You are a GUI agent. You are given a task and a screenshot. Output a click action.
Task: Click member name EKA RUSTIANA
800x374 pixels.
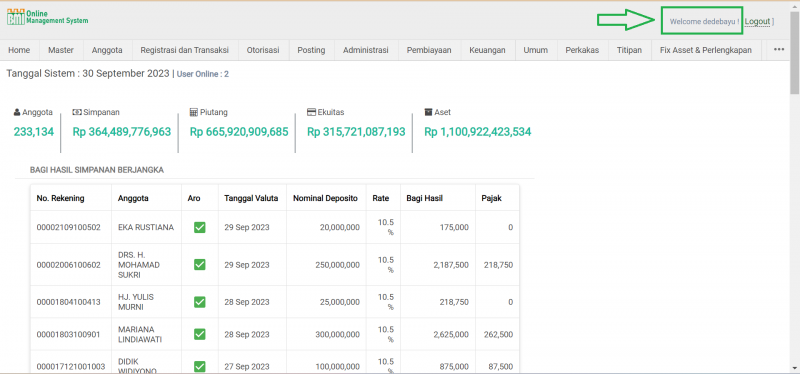146,228
